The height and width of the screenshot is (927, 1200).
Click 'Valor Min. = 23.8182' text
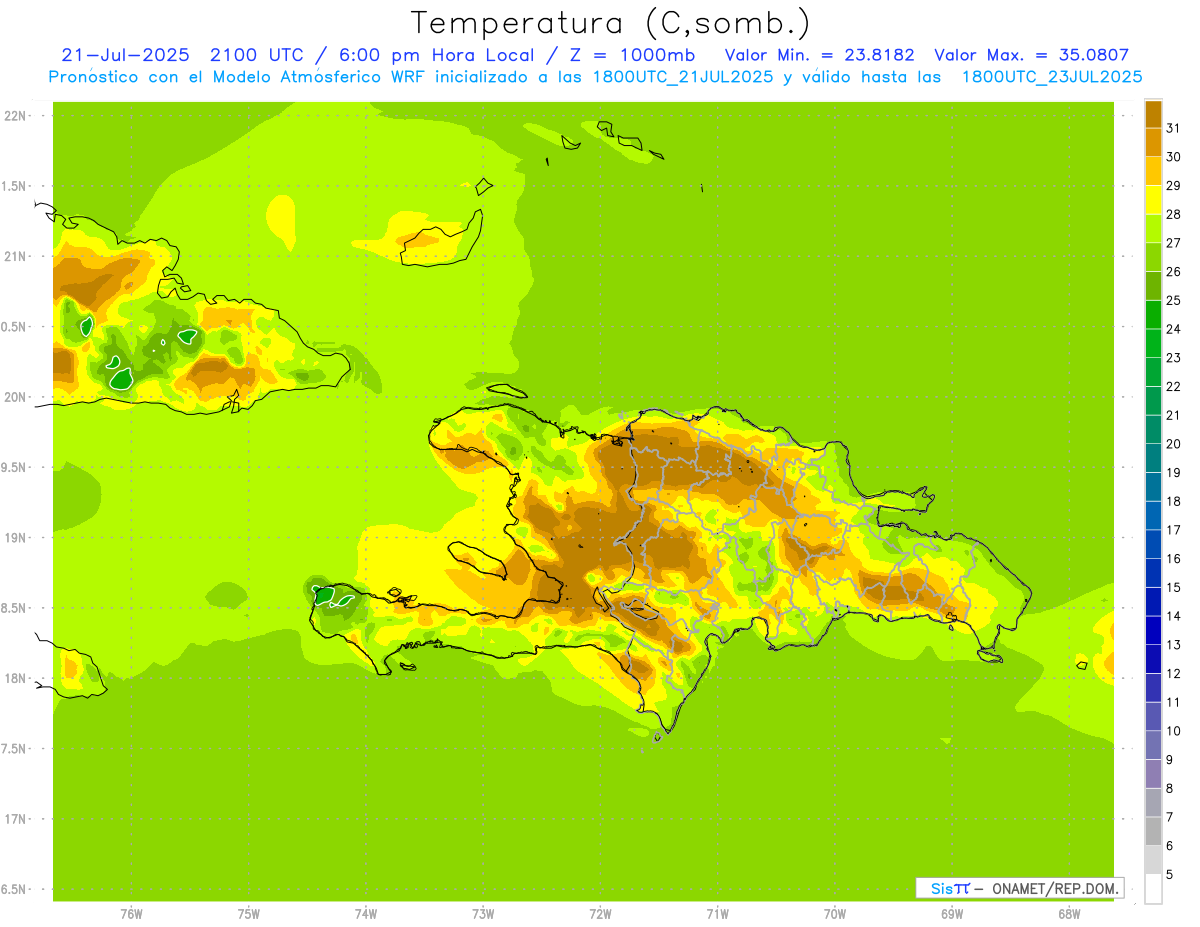click(x=819, y=56)
